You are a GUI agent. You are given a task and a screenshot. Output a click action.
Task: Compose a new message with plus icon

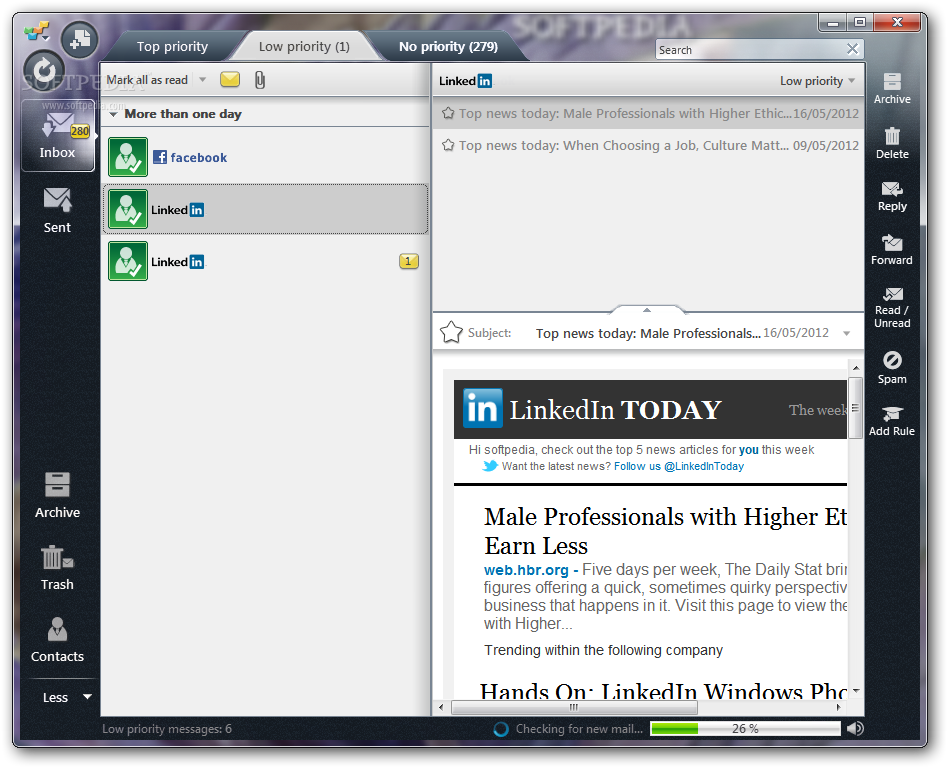80,40
